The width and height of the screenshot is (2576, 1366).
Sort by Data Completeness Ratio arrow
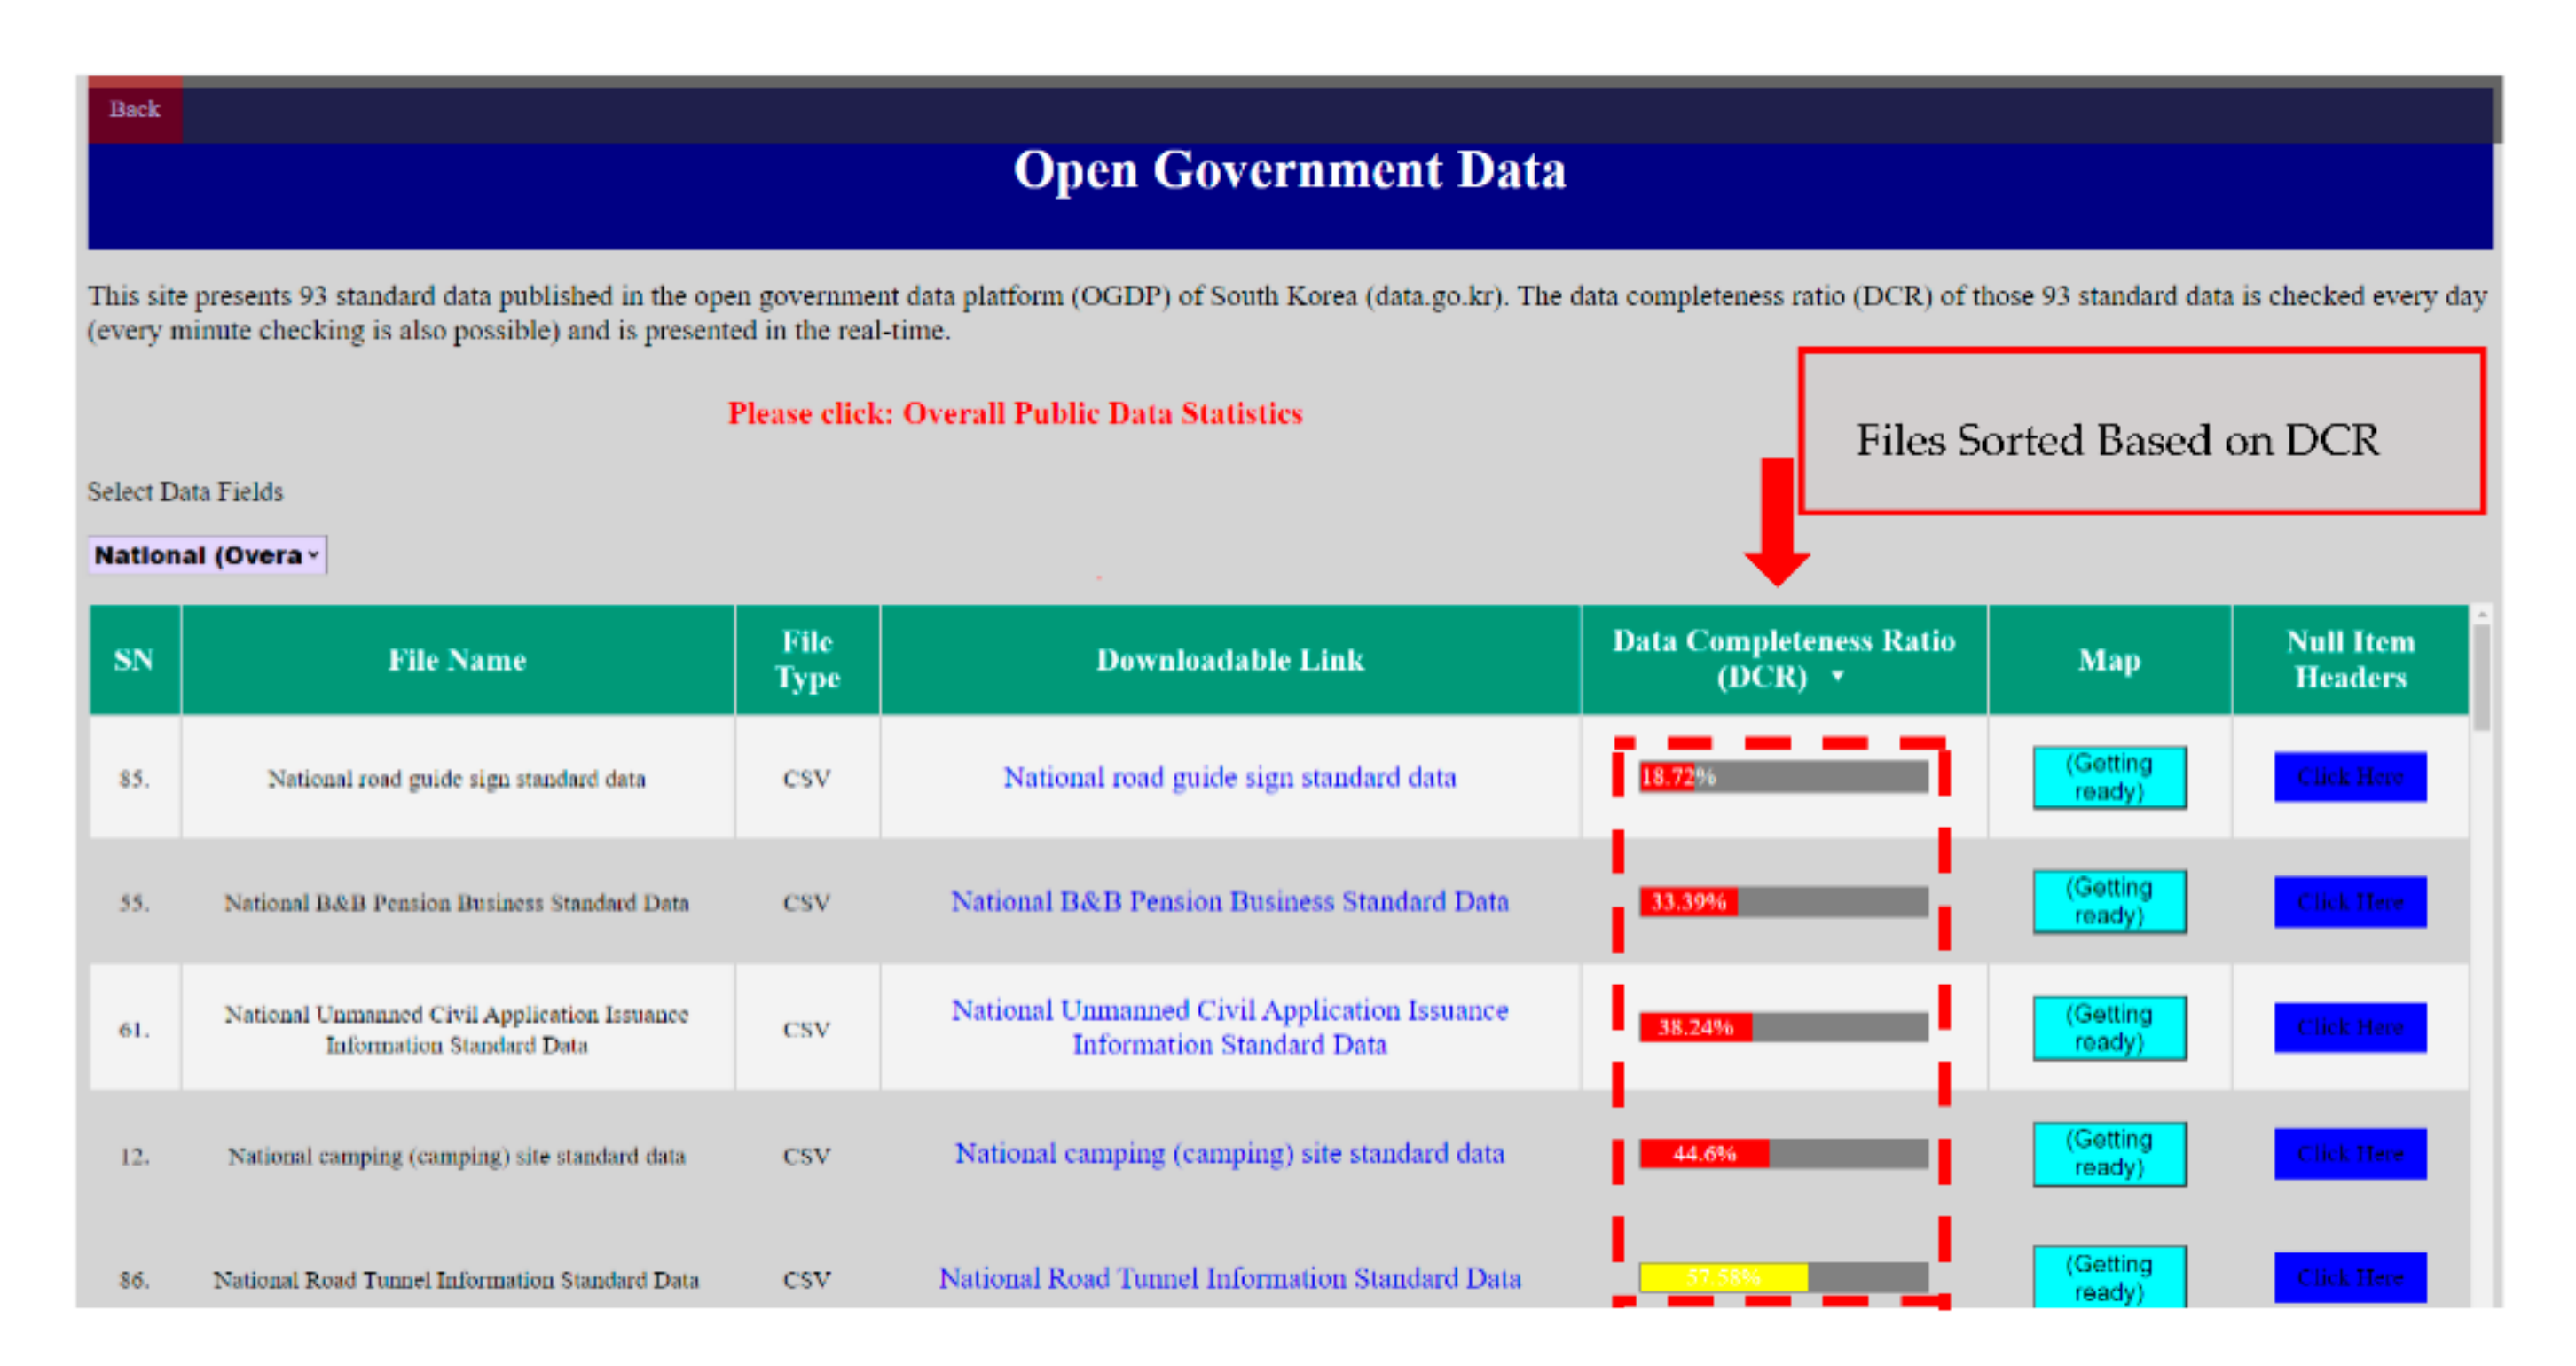pos(1837,677)
